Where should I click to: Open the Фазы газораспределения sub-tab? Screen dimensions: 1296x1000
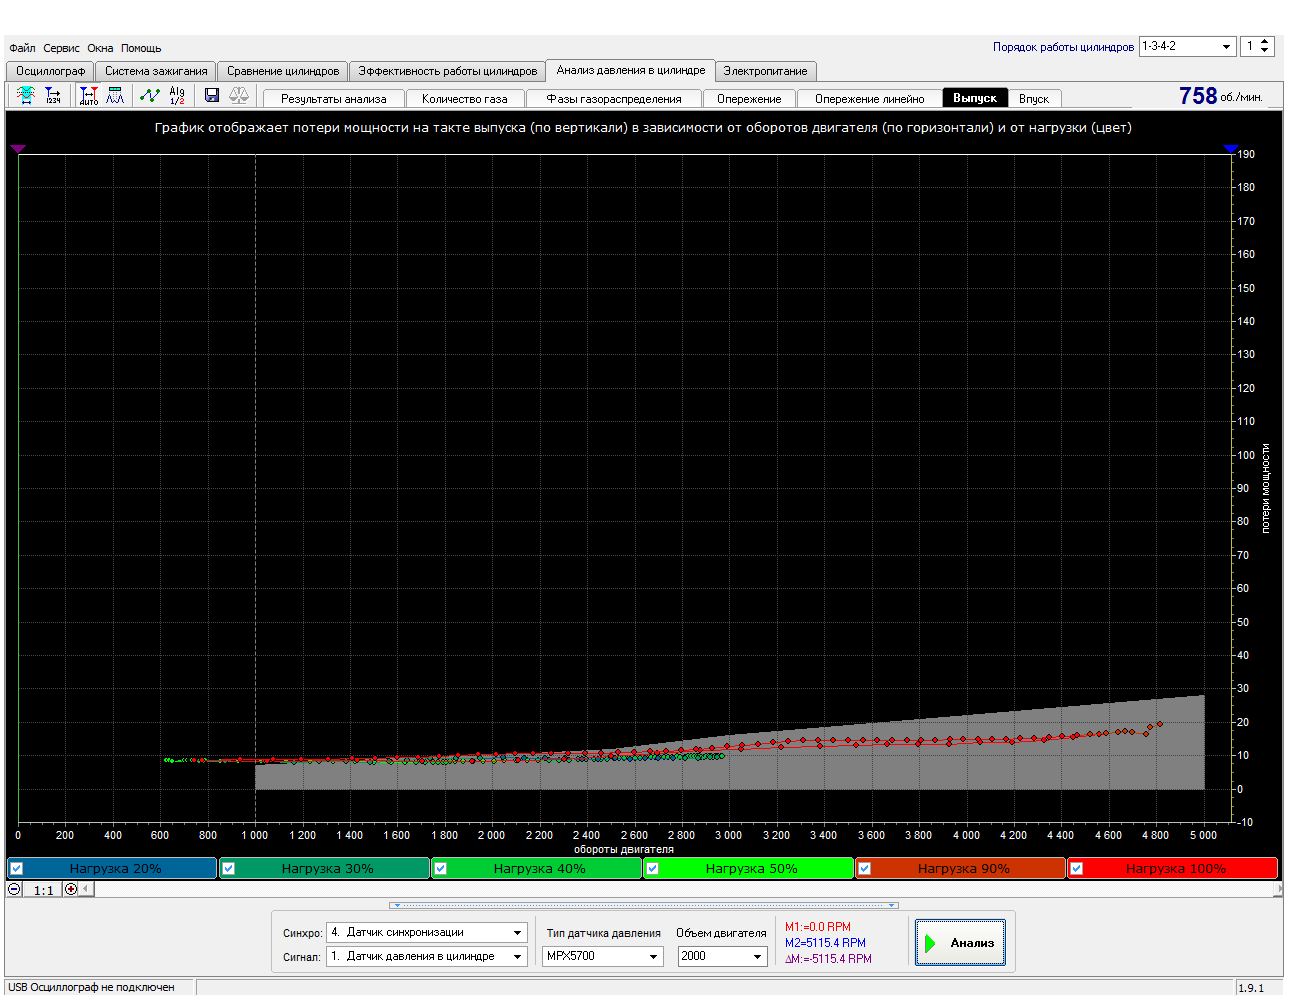tap(614, 99)
